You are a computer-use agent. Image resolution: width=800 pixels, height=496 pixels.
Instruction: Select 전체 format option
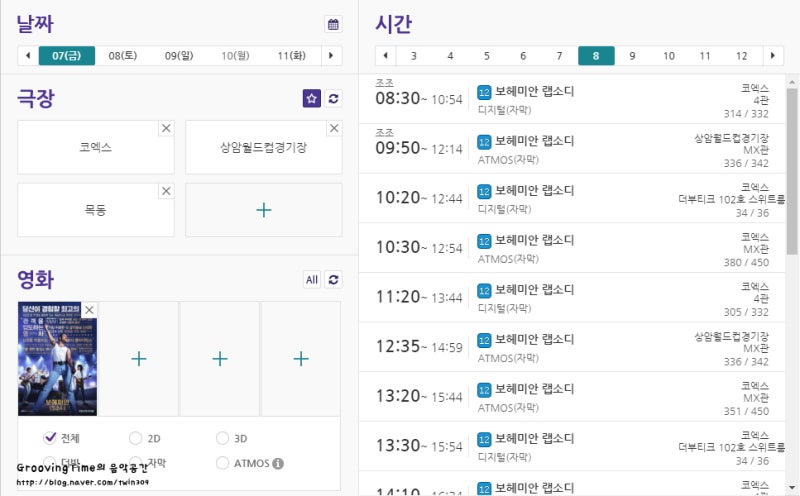point(49,437)
